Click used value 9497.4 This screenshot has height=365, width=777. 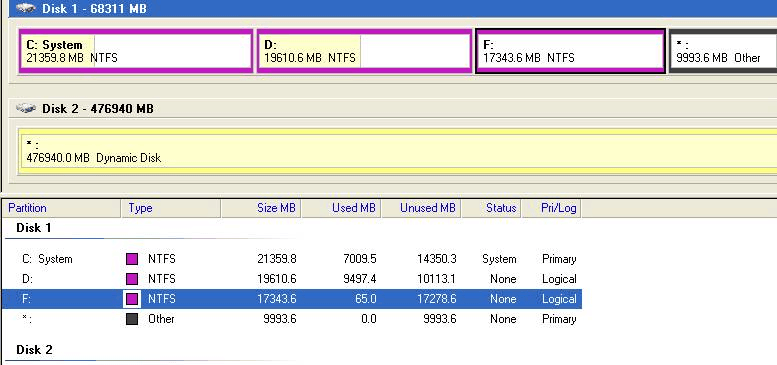click(x=359, y=279)
